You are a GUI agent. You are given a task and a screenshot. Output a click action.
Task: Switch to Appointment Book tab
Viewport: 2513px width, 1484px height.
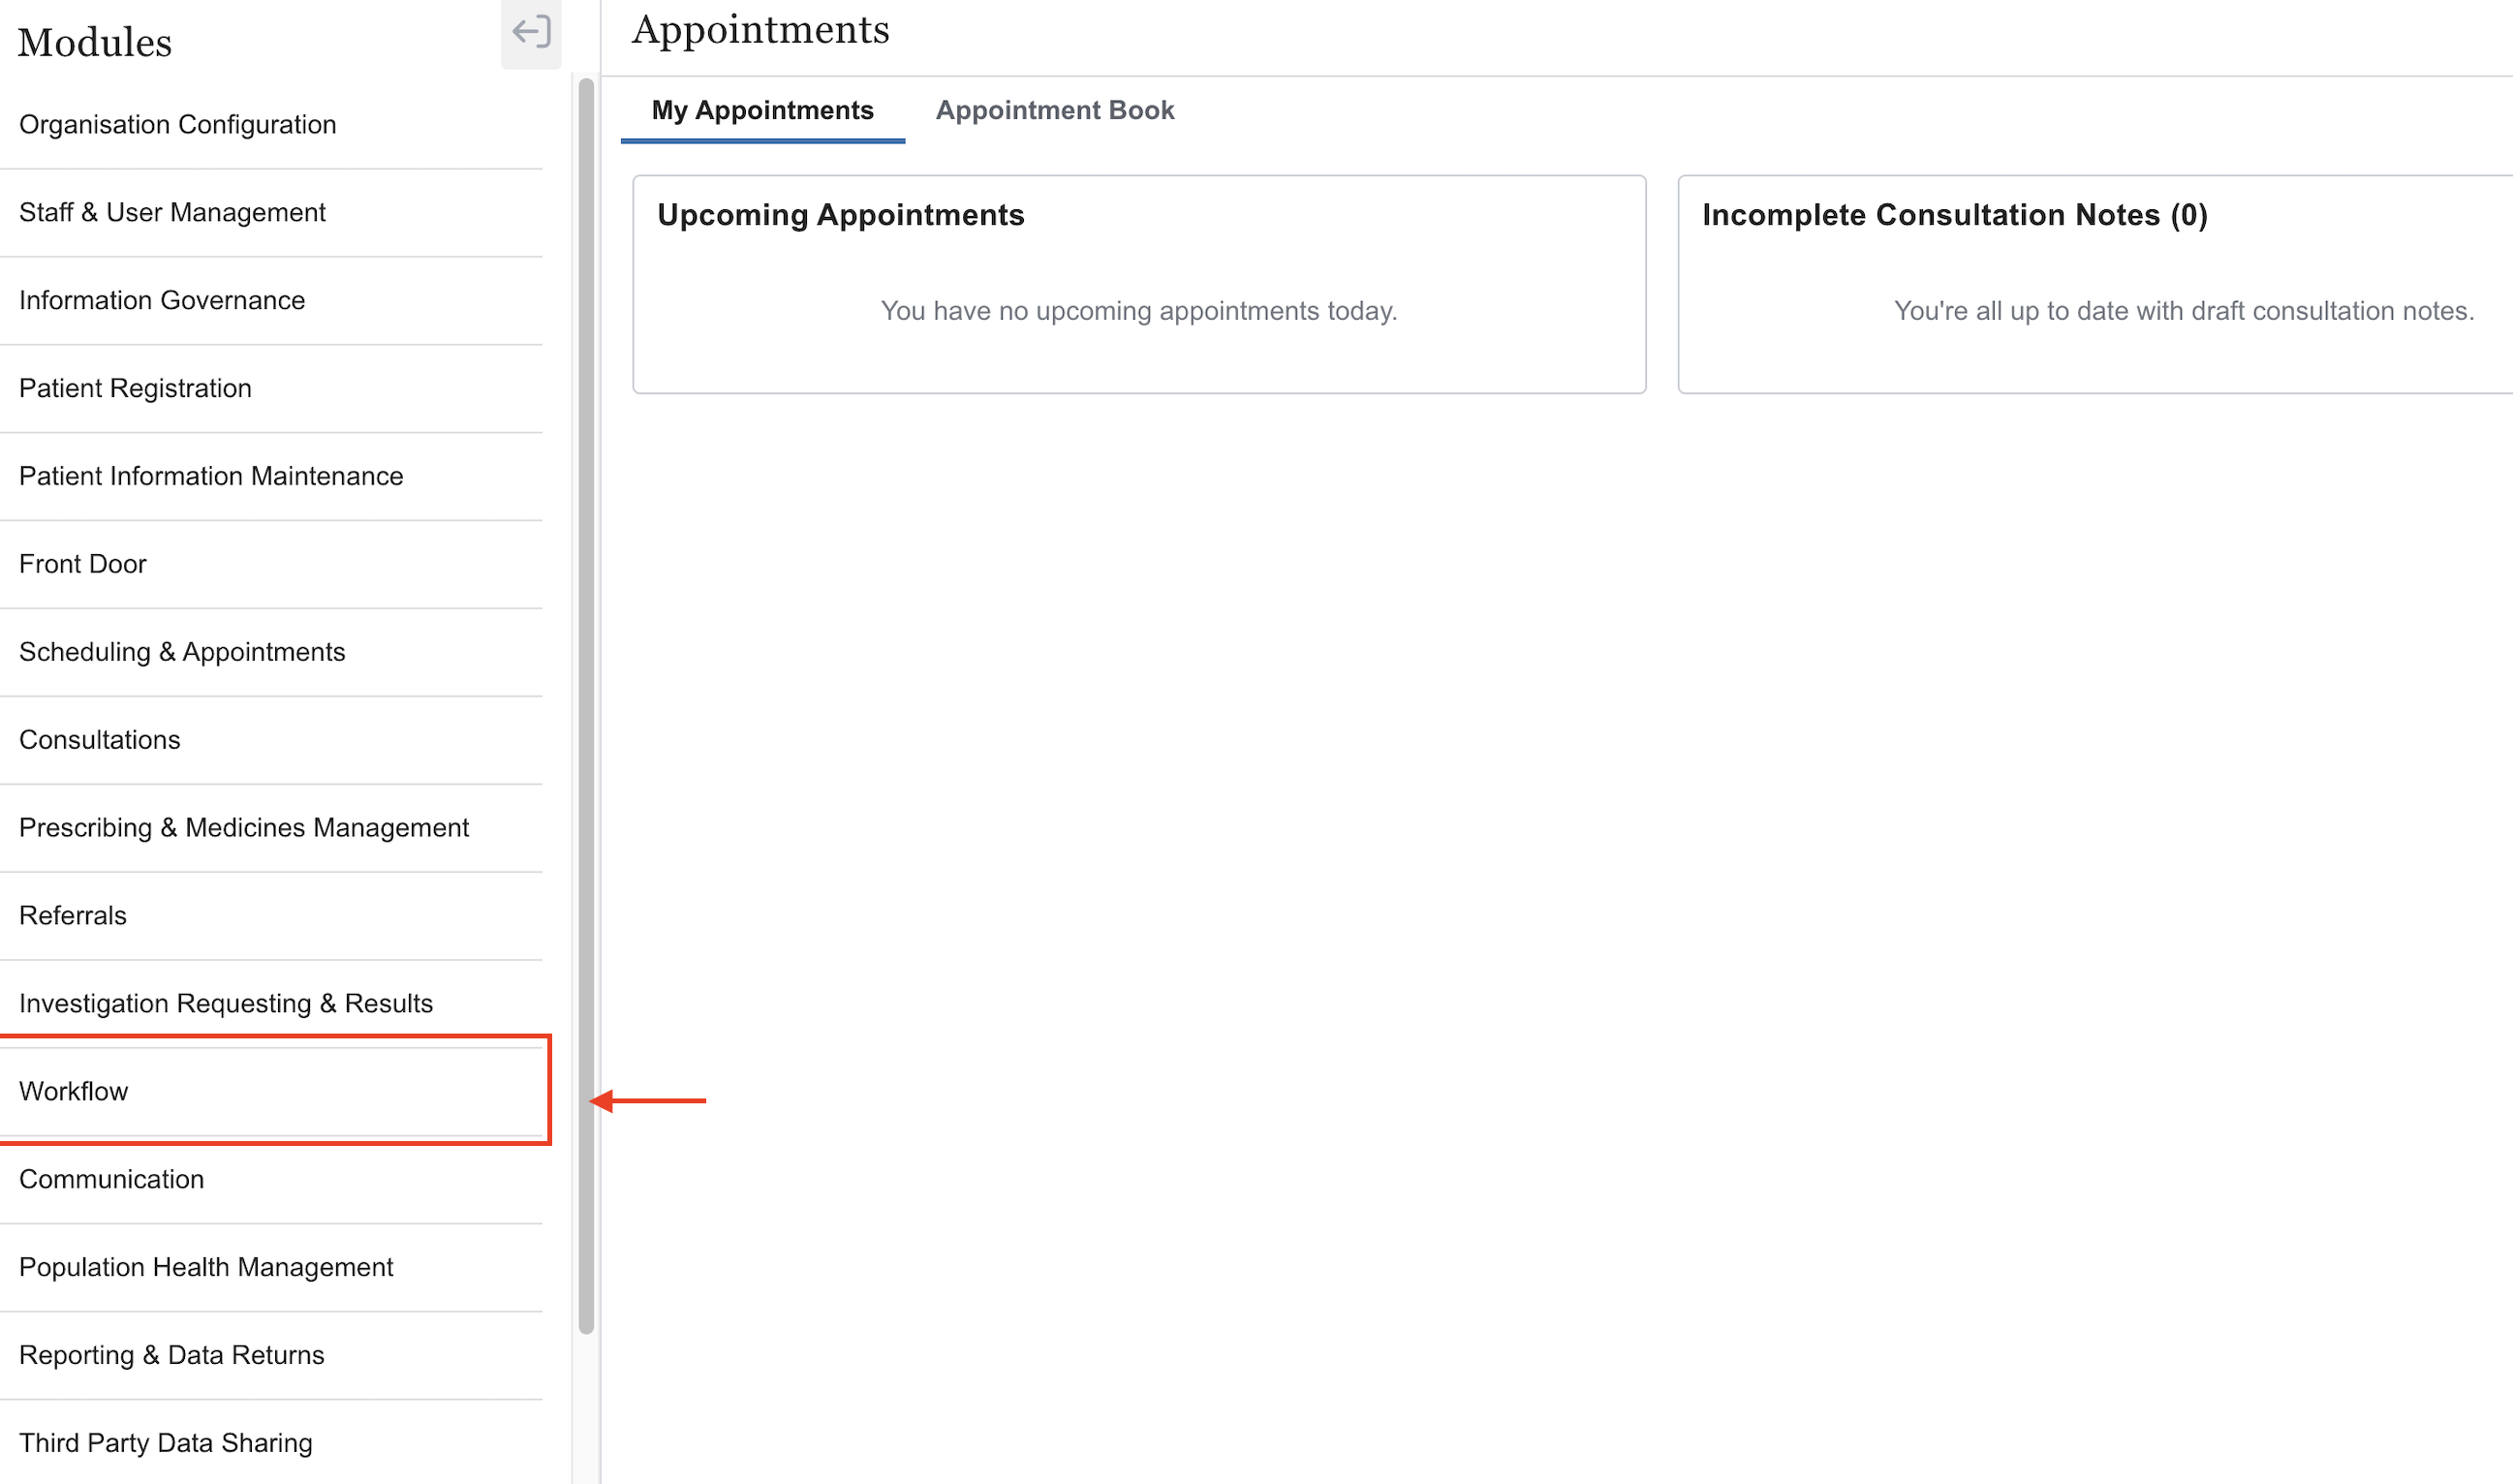pyautogui.click(x=1054, y=111)
